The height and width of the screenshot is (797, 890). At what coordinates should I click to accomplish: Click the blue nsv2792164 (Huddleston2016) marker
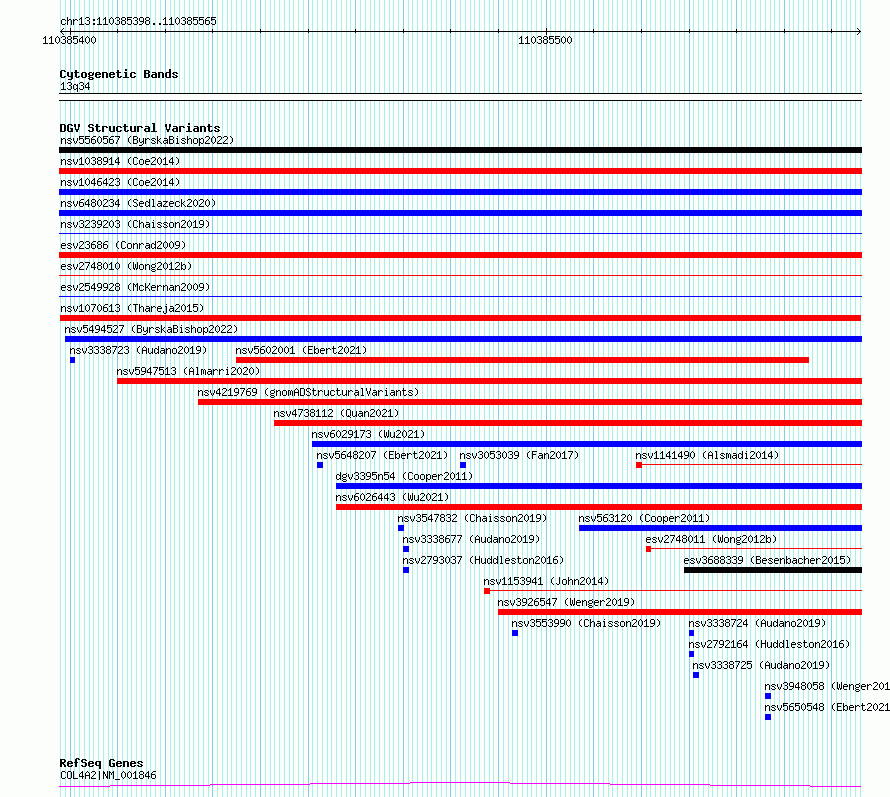(x=691, y=654)
